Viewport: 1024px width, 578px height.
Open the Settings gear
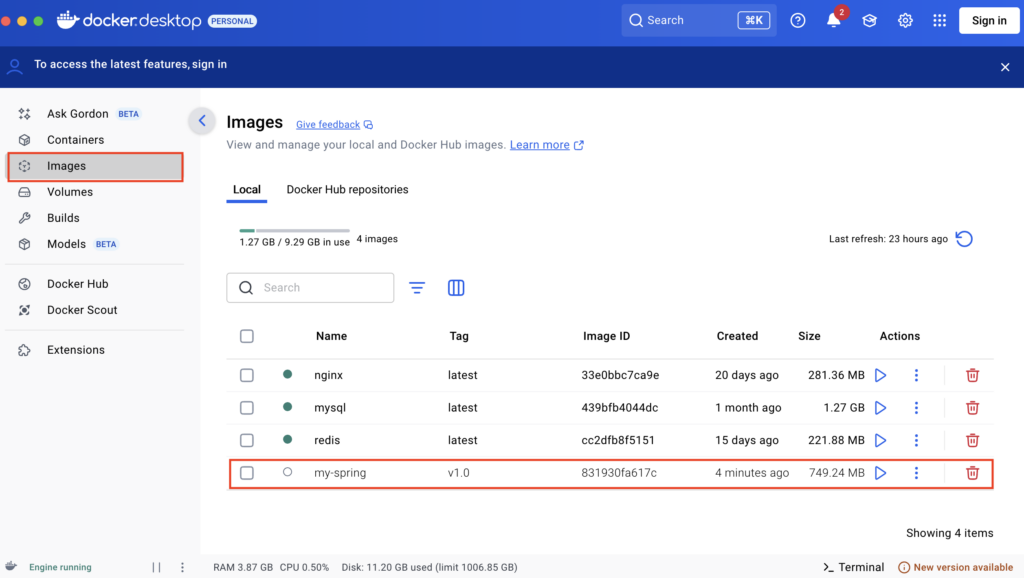pos(905,20)
